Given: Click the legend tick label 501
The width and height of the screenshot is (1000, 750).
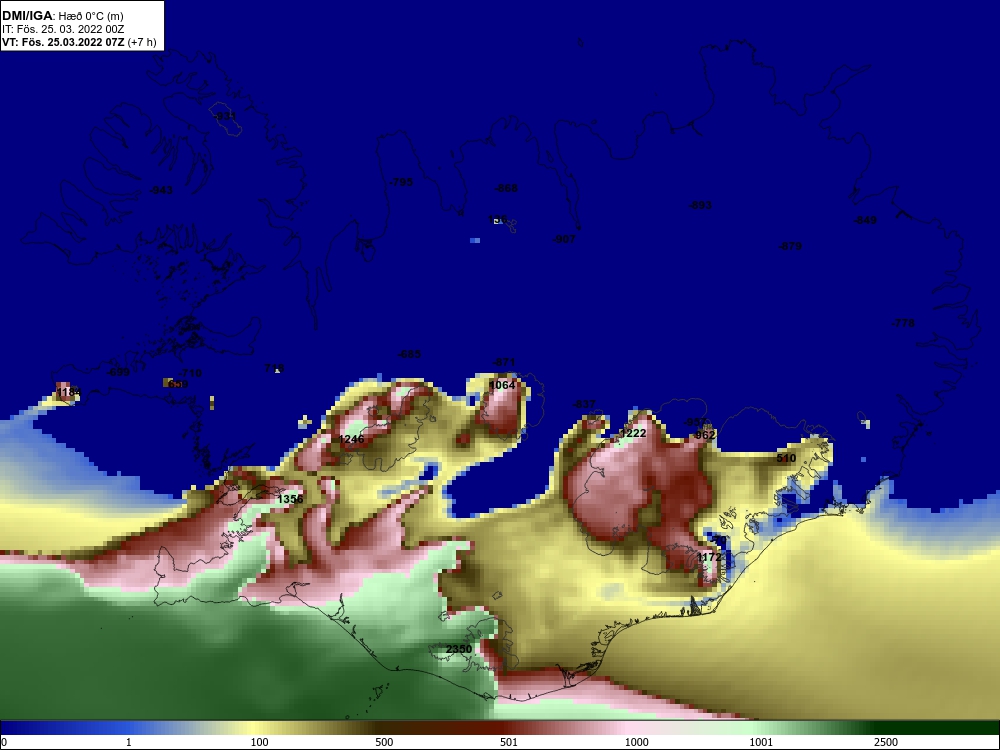Looking at the screenshot, I should 509,742.
